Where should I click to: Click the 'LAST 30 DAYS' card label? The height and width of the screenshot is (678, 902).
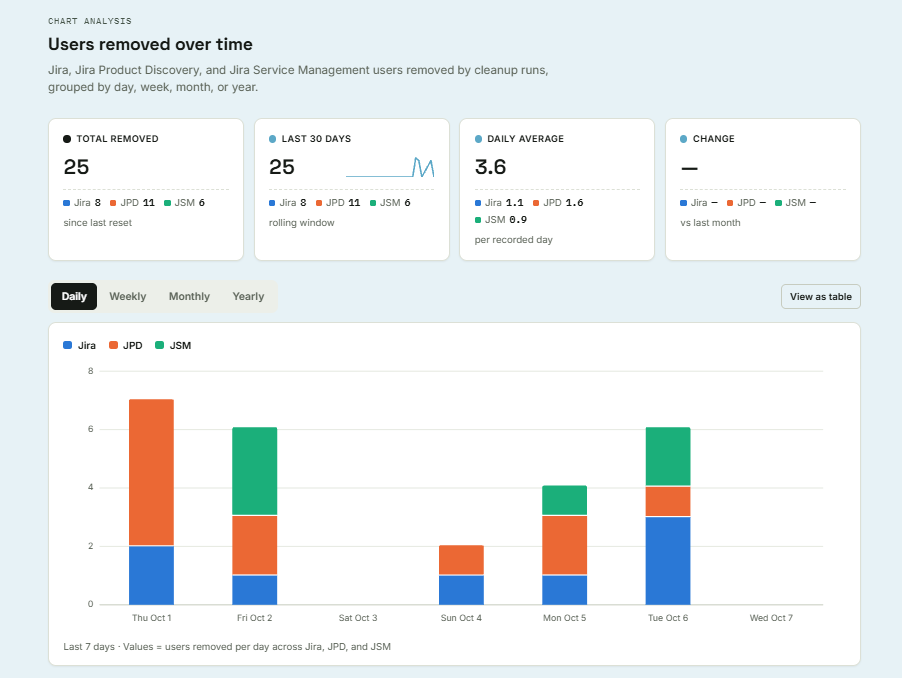click(x=316, y=139)
